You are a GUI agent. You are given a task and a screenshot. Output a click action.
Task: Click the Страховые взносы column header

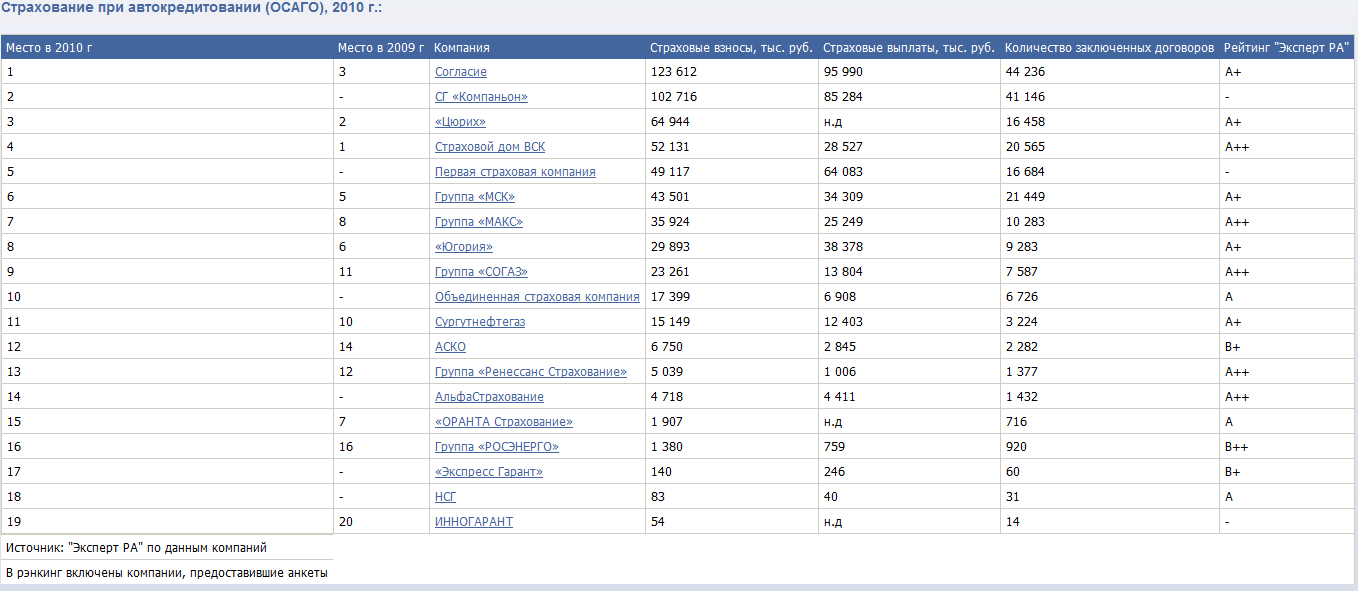click(730, 48)
